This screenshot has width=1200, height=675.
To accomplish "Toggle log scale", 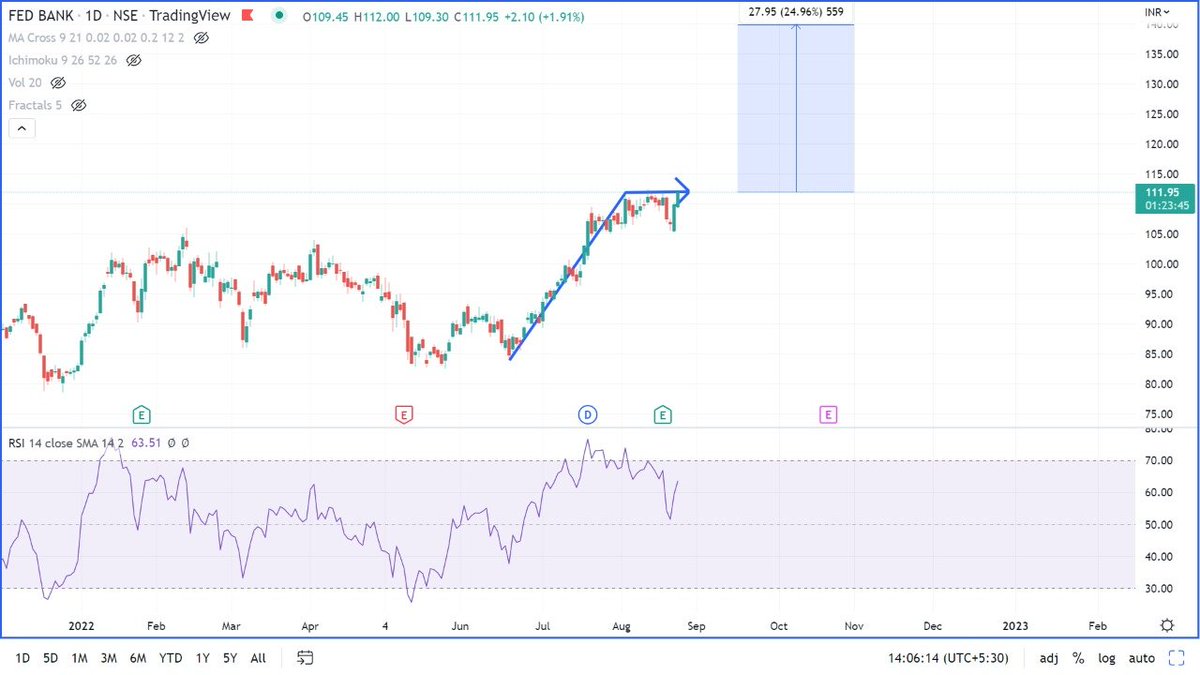I will (x=1107, y=658).
